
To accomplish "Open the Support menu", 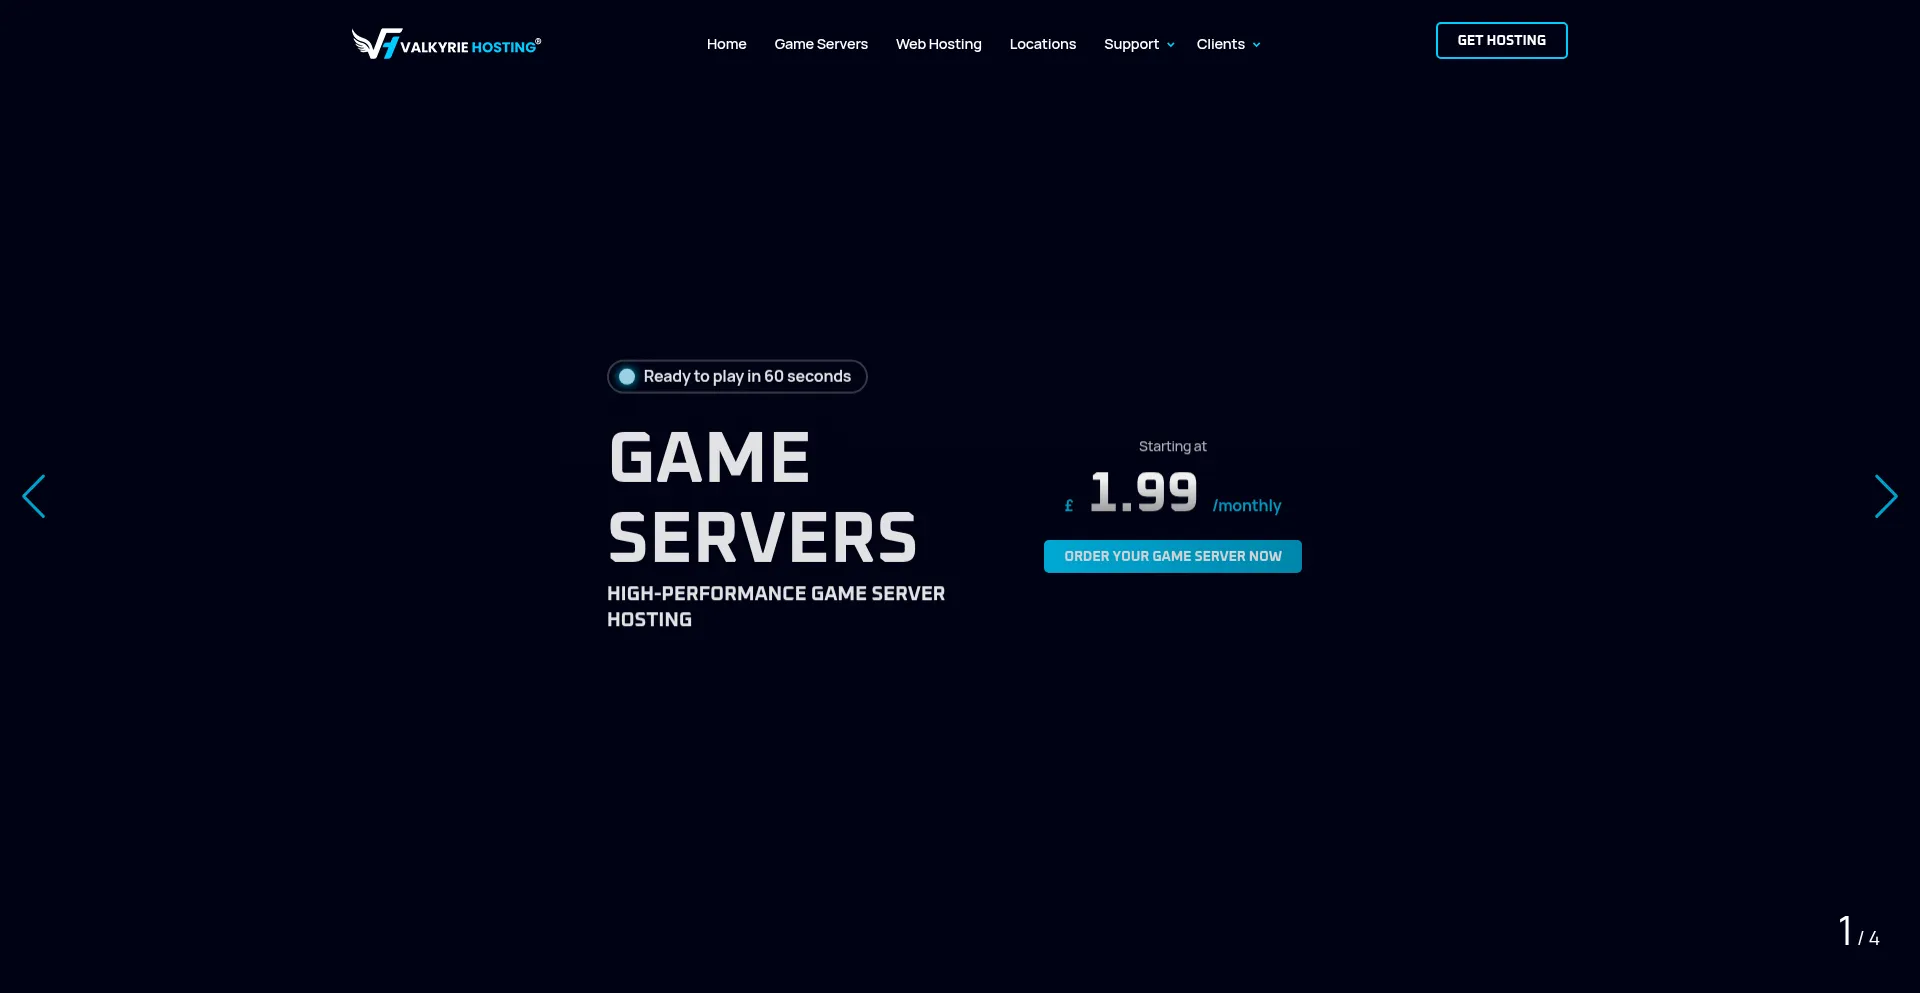I will (1131, 44).
